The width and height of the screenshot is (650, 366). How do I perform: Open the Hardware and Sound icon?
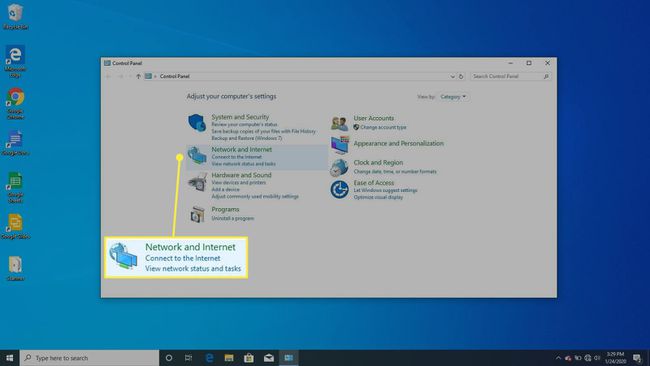(197, 182)
